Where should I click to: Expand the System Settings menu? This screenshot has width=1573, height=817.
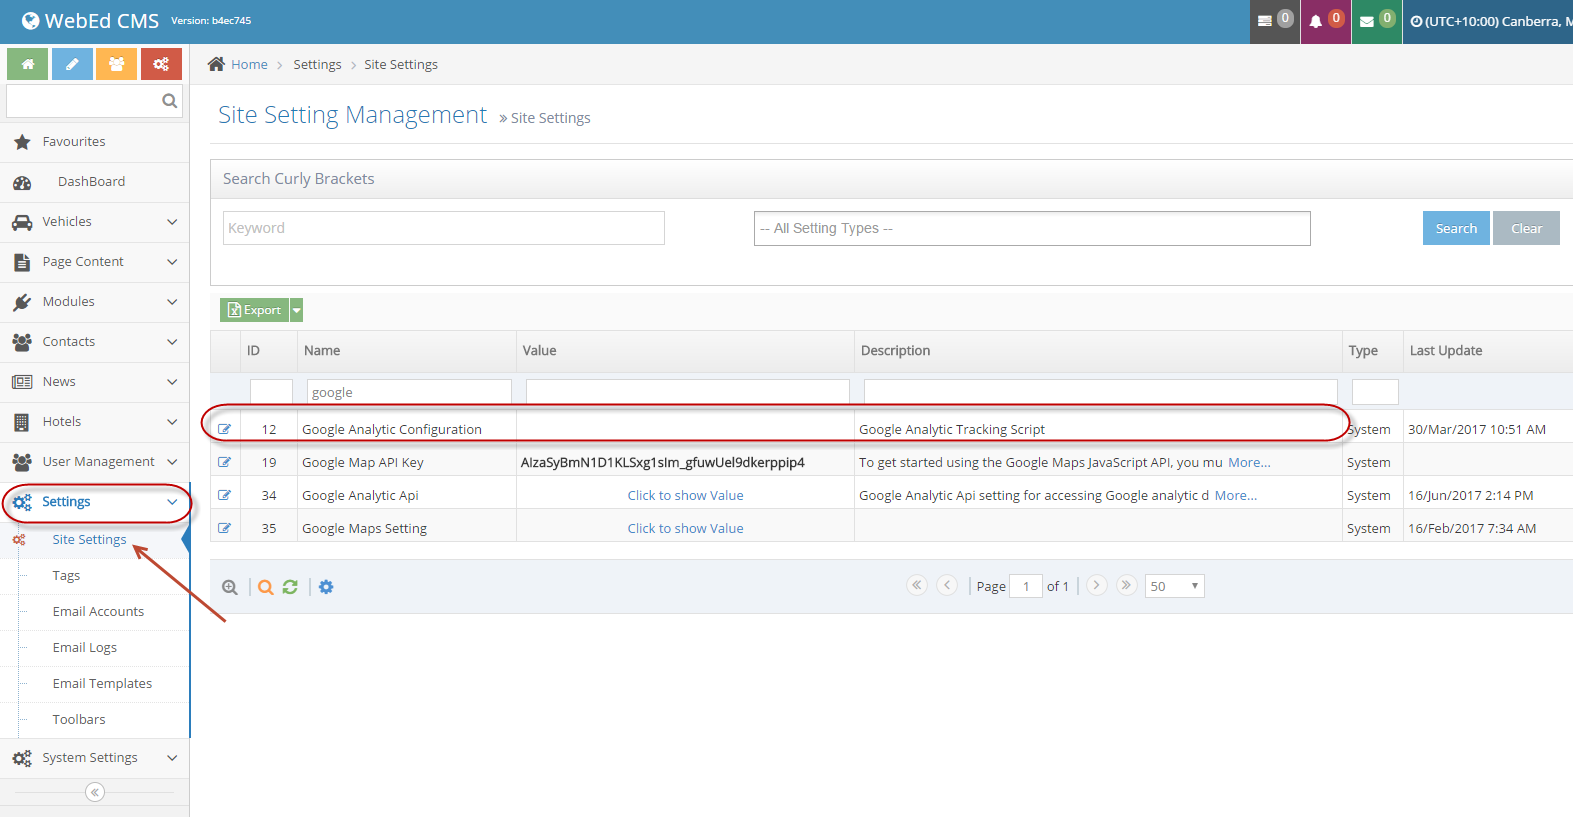[x=95, y=758]
